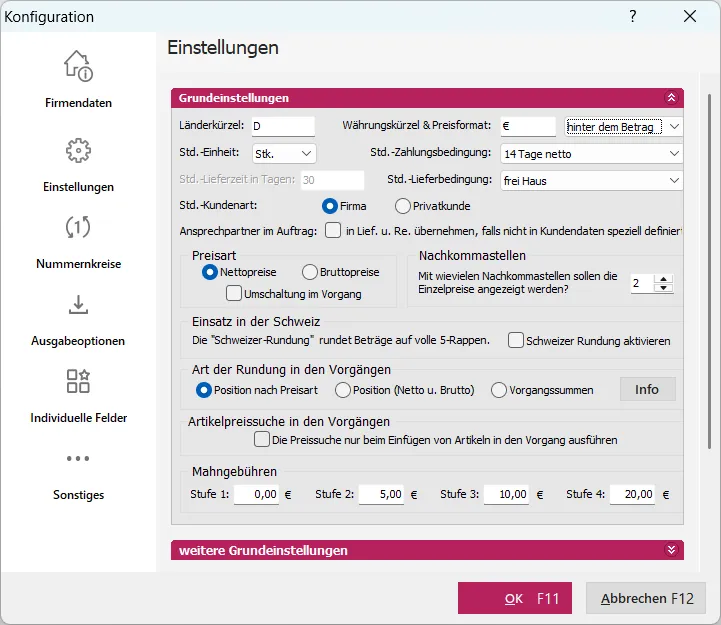Click the help question mark icon
The height and width of the screenshot is (625, 721).
tap(632, 17)
